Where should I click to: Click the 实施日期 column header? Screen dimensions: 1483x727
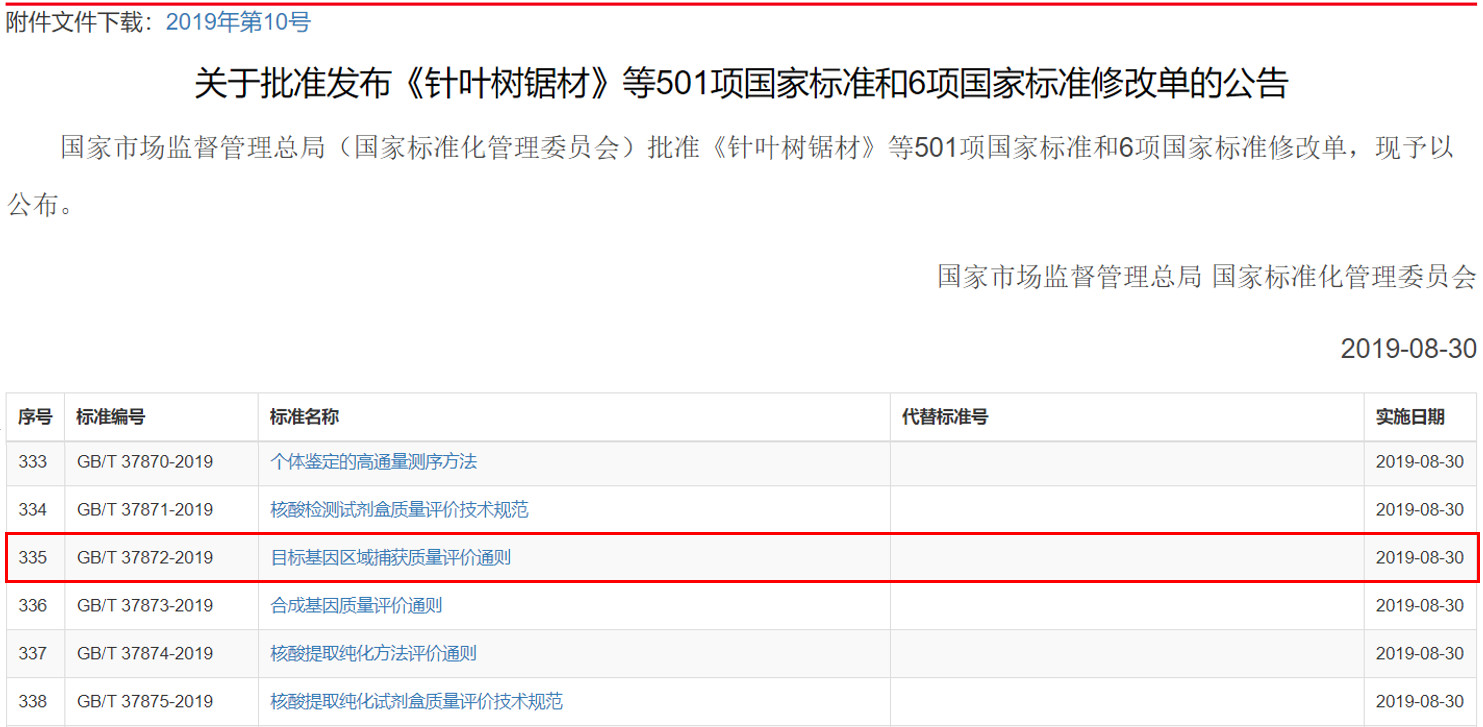point(1410,417)
